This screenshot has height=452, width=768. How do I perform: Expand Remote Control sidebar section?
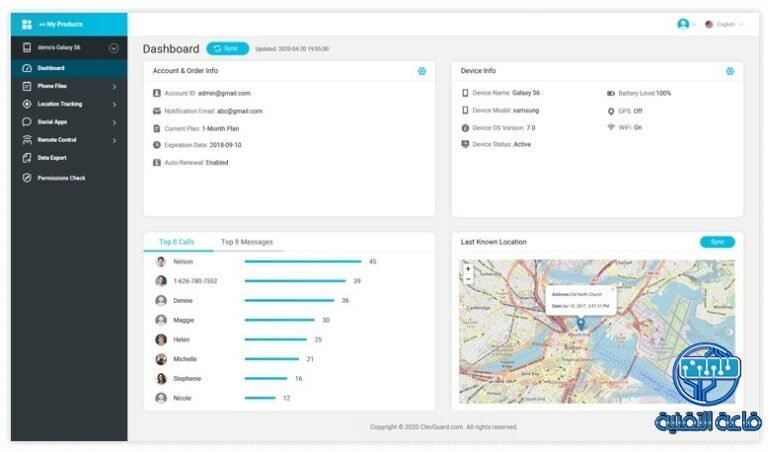click(114, 140)
